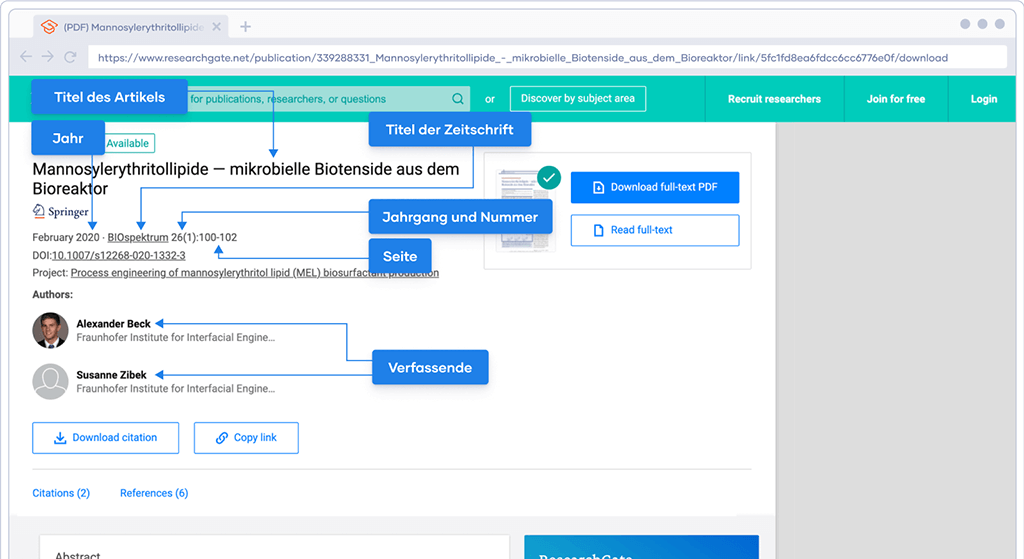Click Alexander Beck's profile photo

tap(50, 330)
